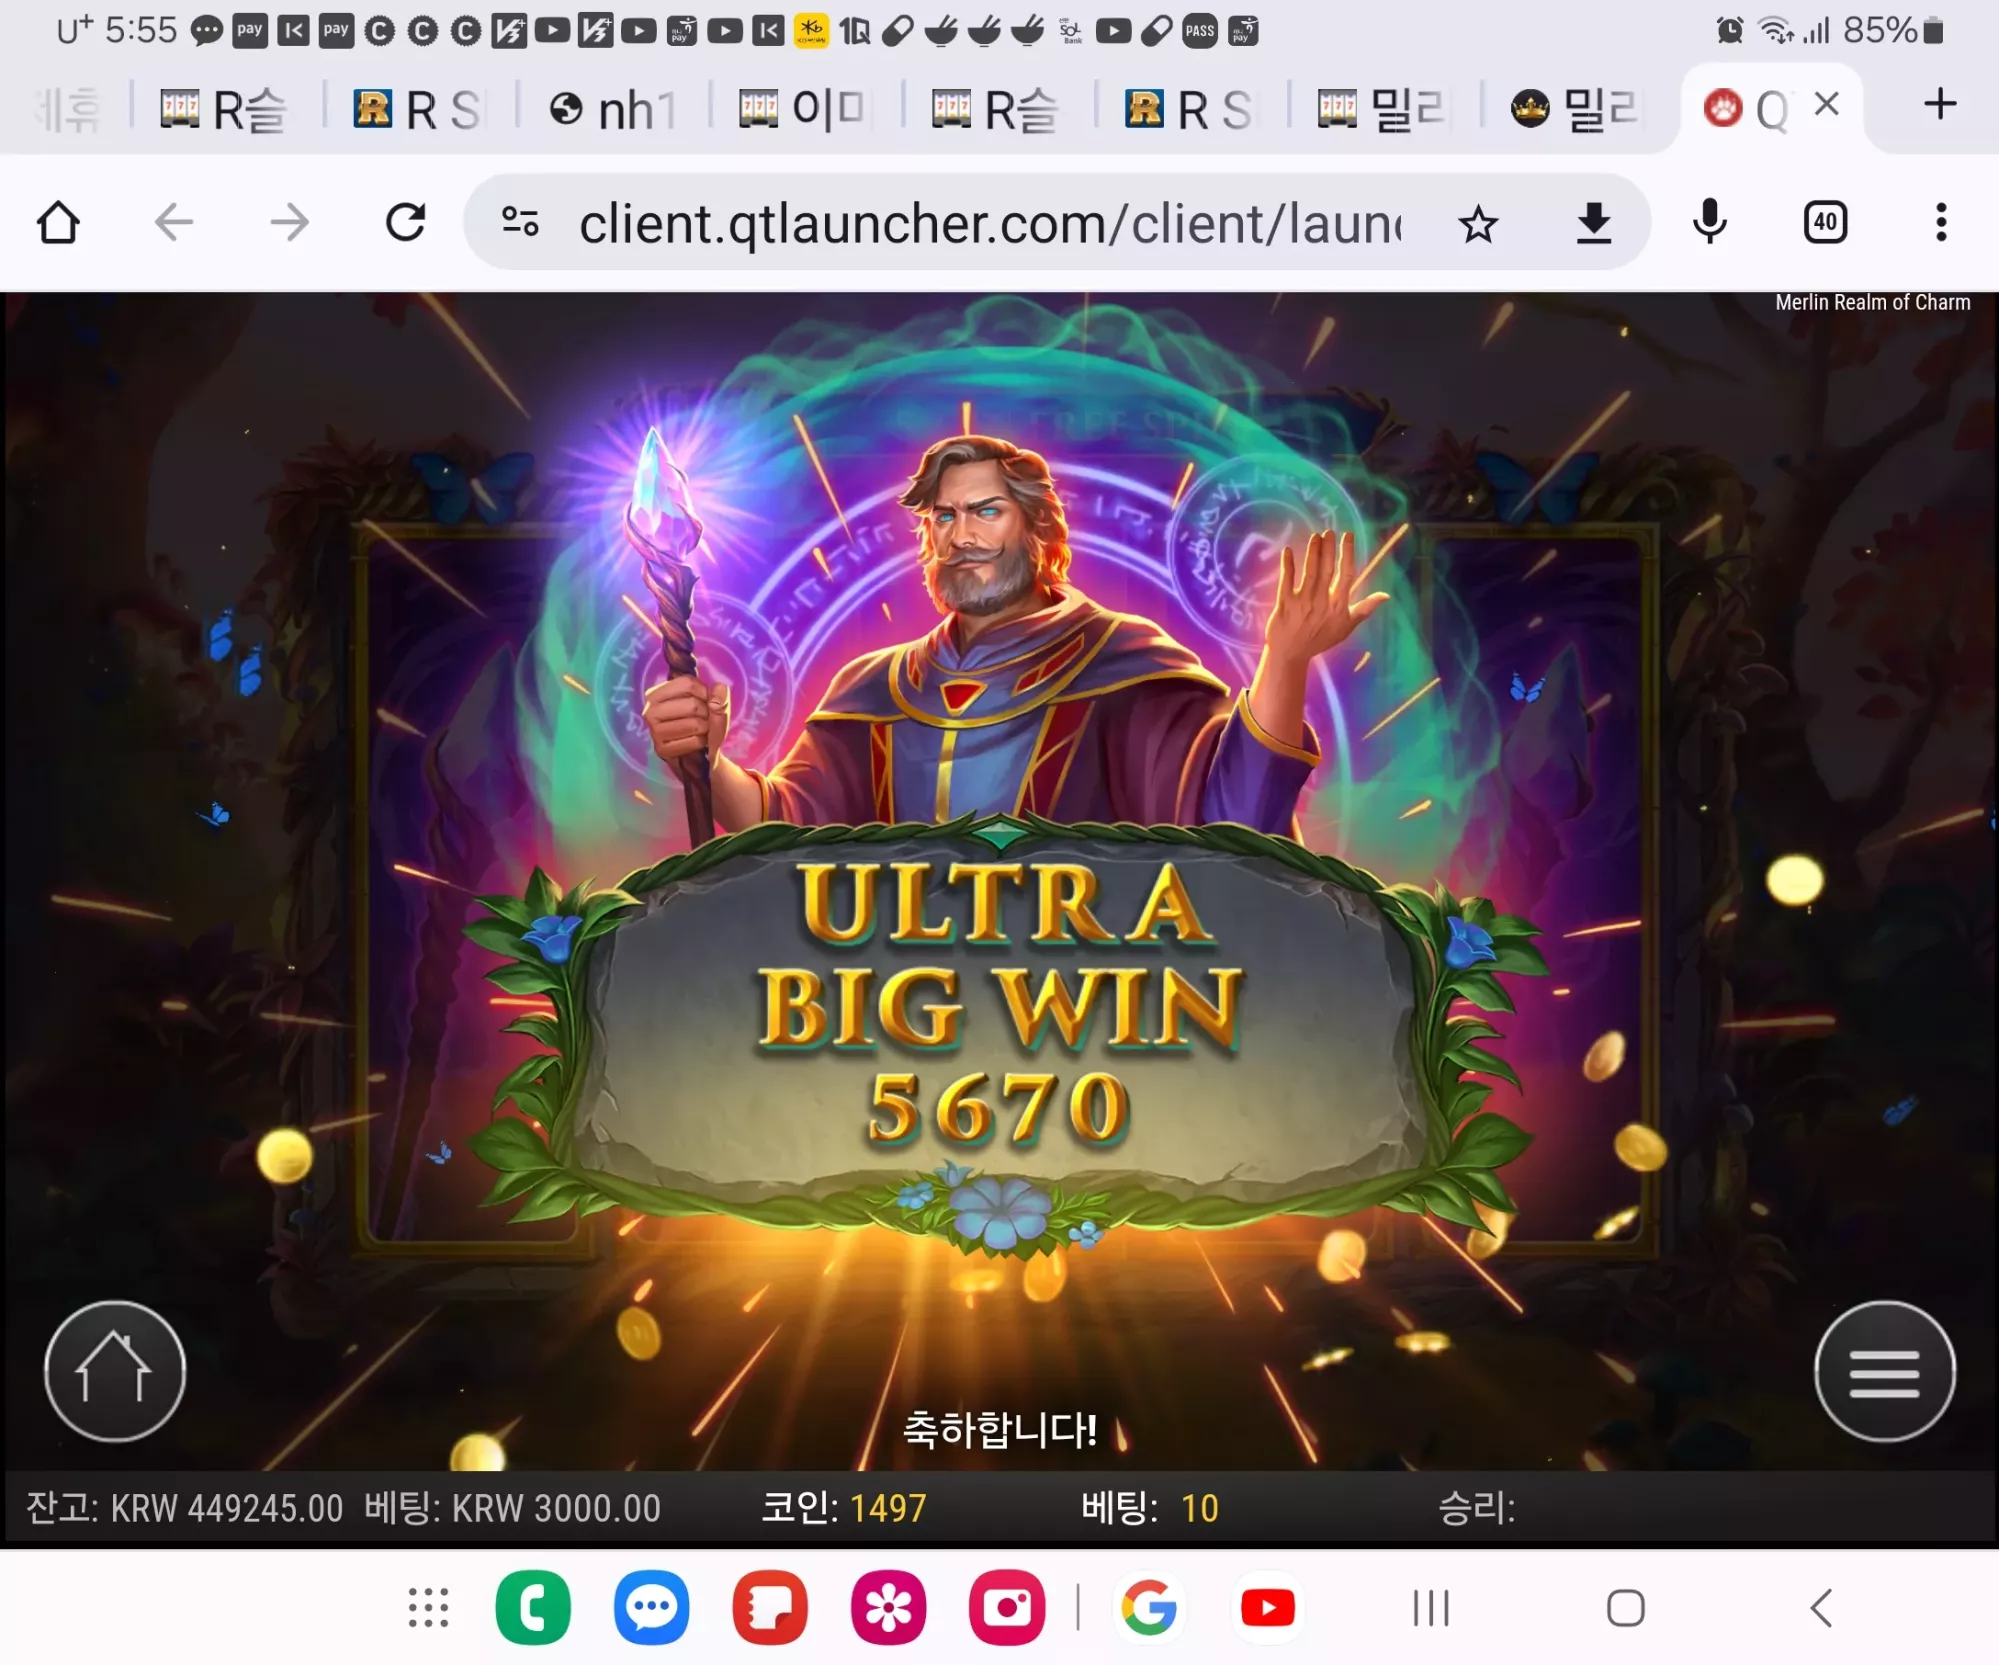The width and height of the screenshot is (1999, 1665).
Task: Tap the alarm icon in status bar
Action: (1730, 31)
